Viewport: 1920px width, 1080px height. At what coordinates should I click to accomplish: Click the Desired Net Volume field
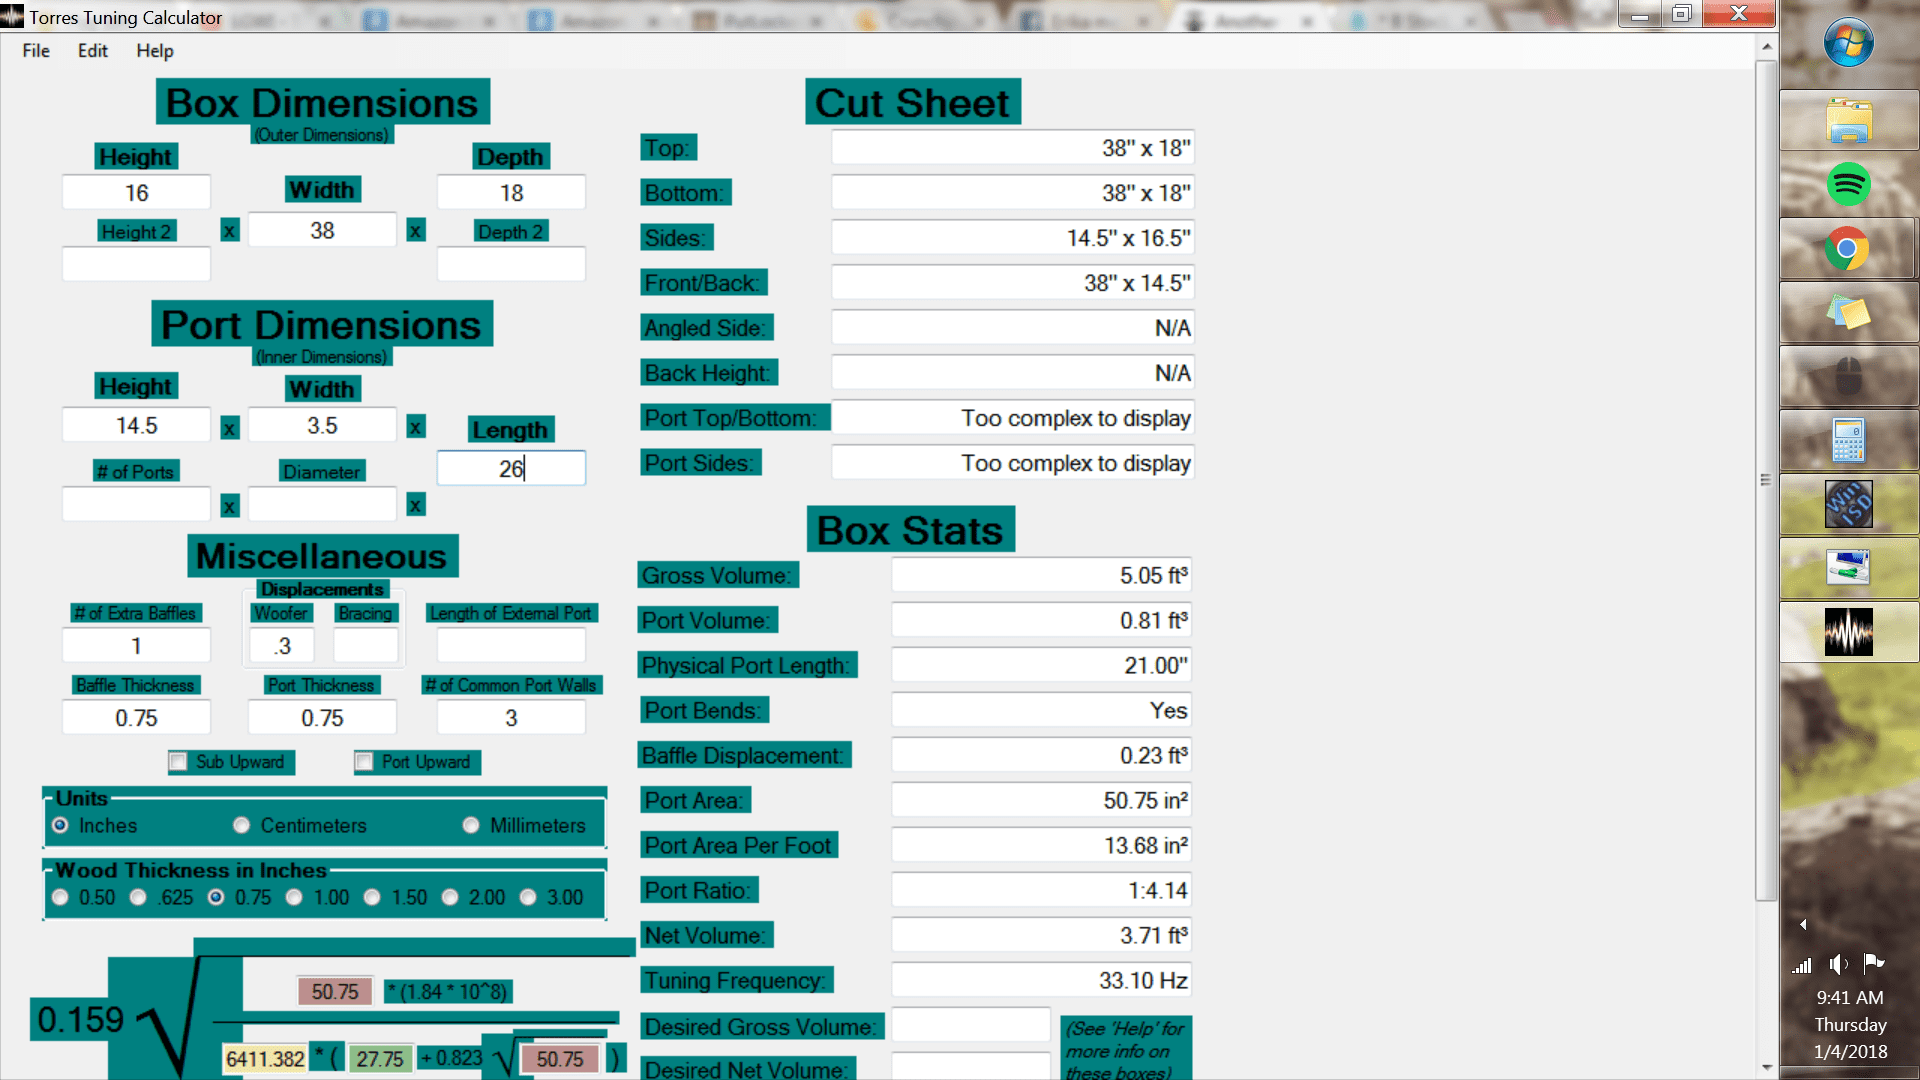pyautogui.click(x=970, y=1066)
